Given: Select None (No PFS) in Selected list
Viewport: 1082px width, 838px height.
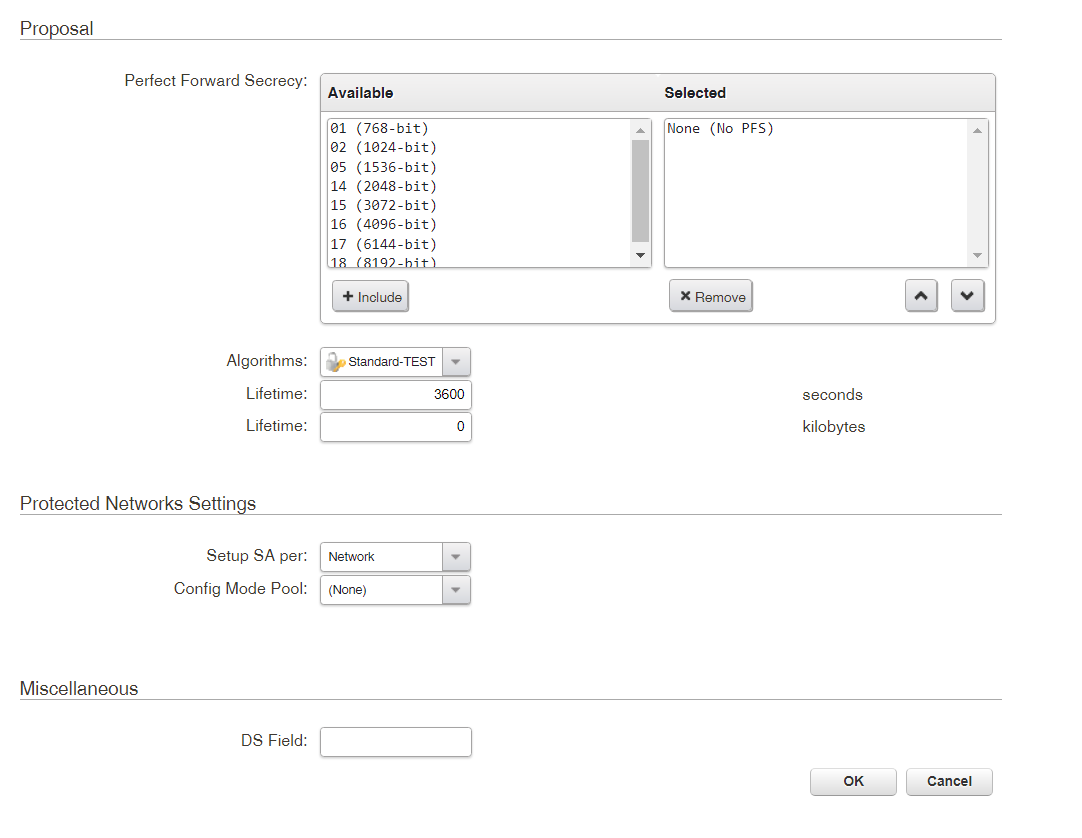Looking at the screenshot, I should click(721, 129).
